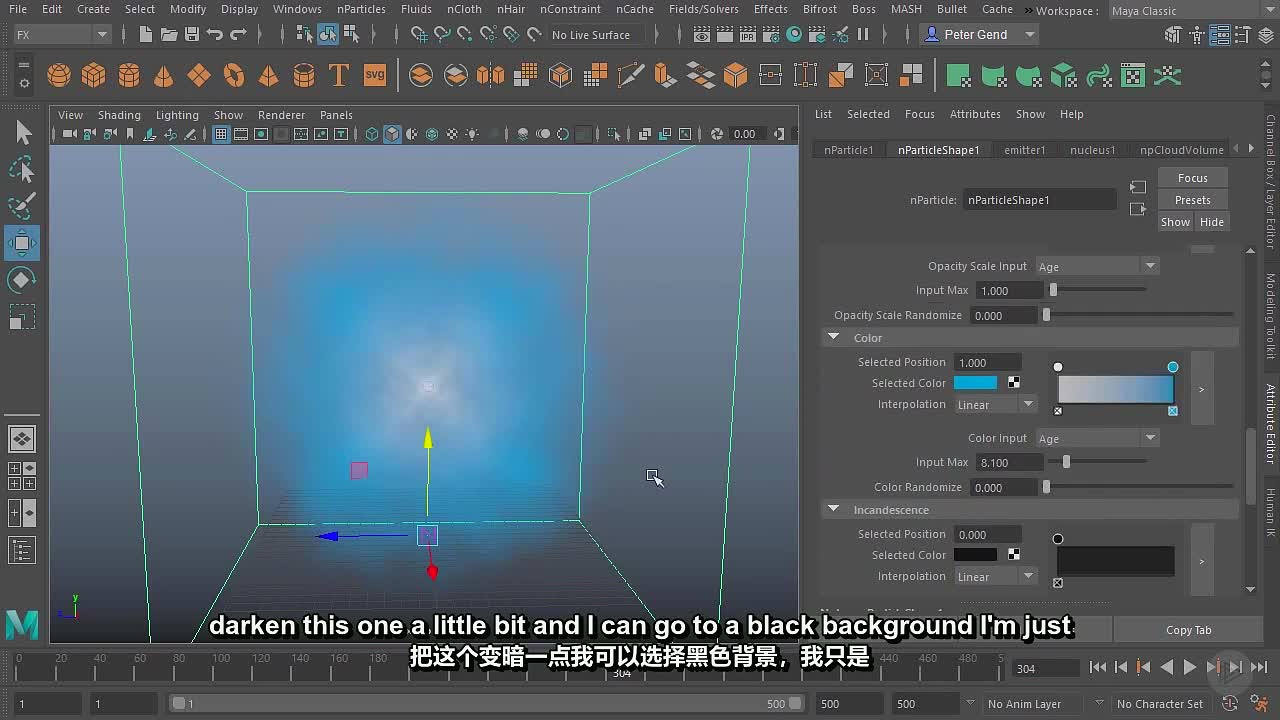The image size is (1280, 720).
Task: Switch to the nParticle1 tab
Action: pos(848,150)
